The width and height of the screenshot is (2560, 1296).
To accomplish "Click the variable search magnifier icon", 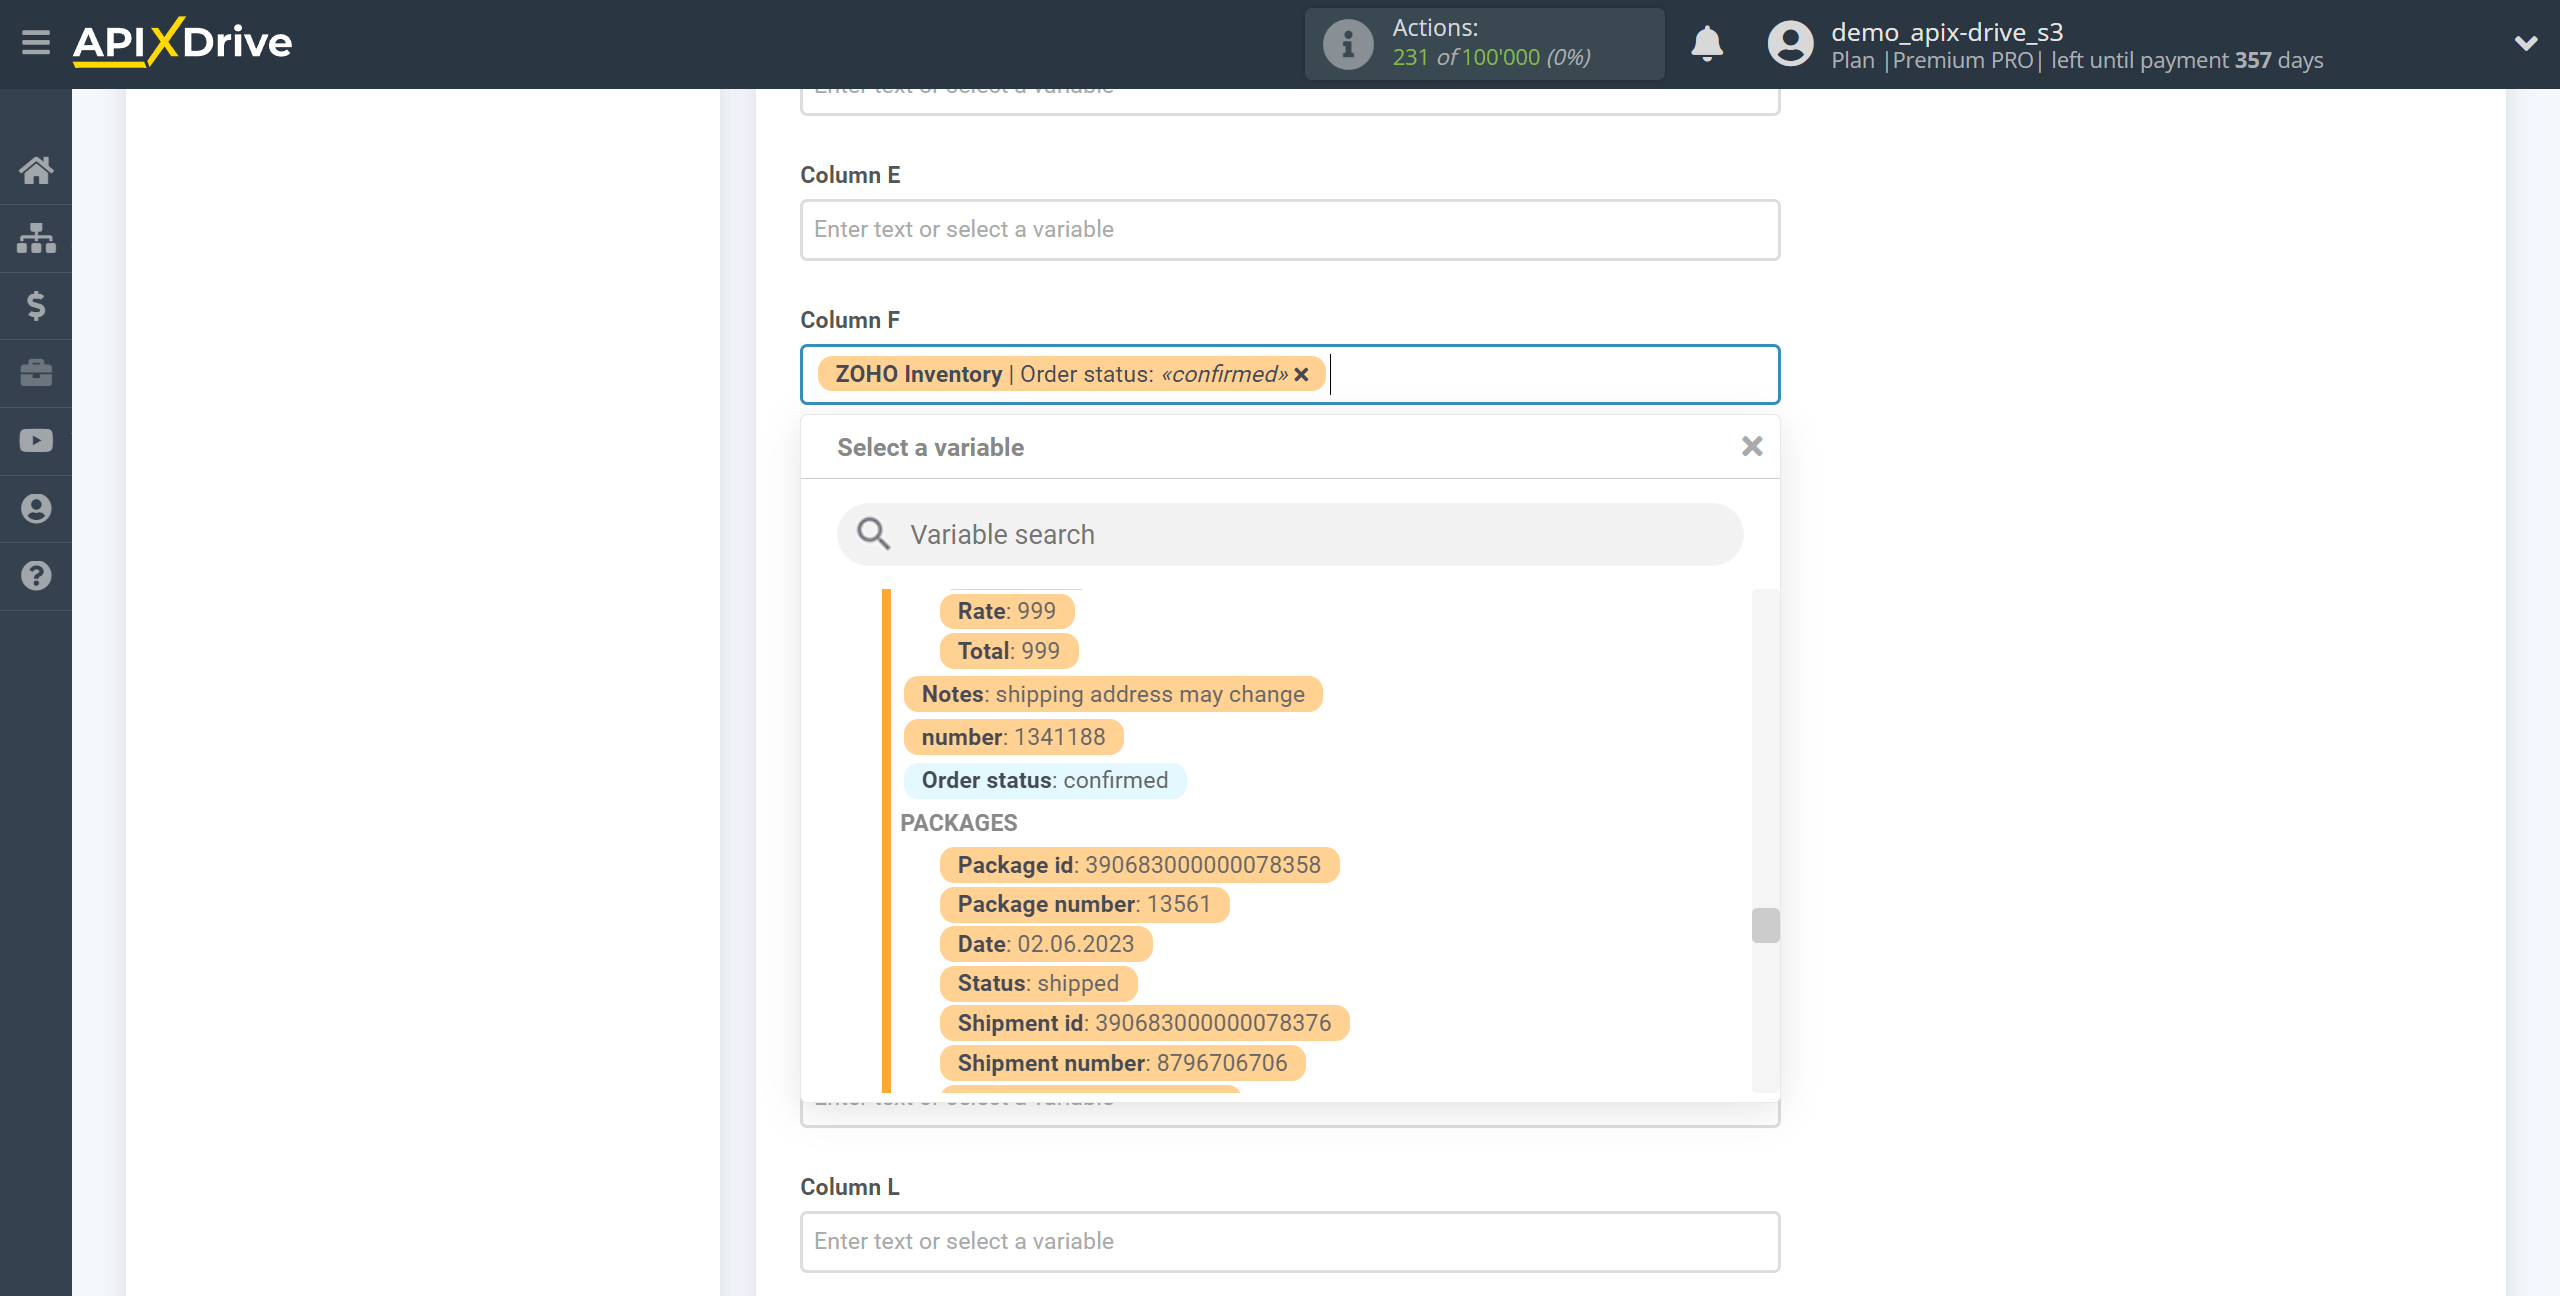I will coord(873,534).
